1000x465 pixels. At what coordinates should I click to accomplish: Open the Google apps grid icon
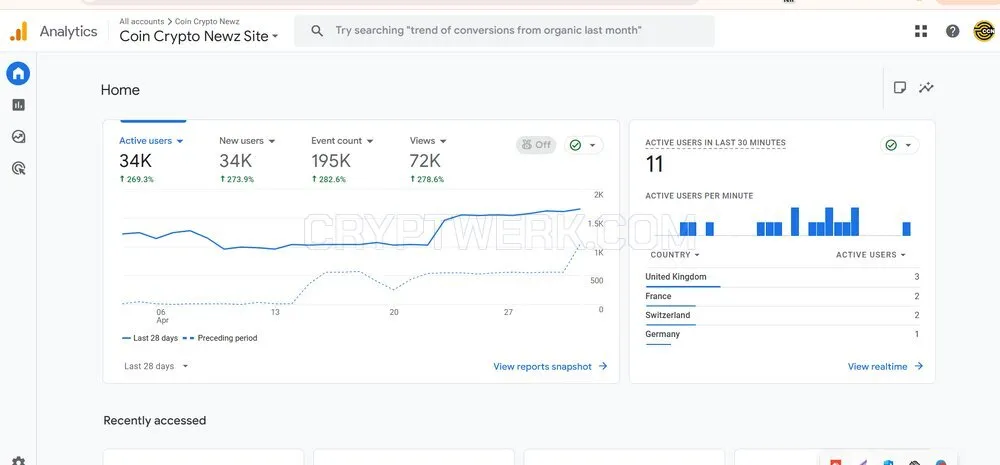coord(921,31)
